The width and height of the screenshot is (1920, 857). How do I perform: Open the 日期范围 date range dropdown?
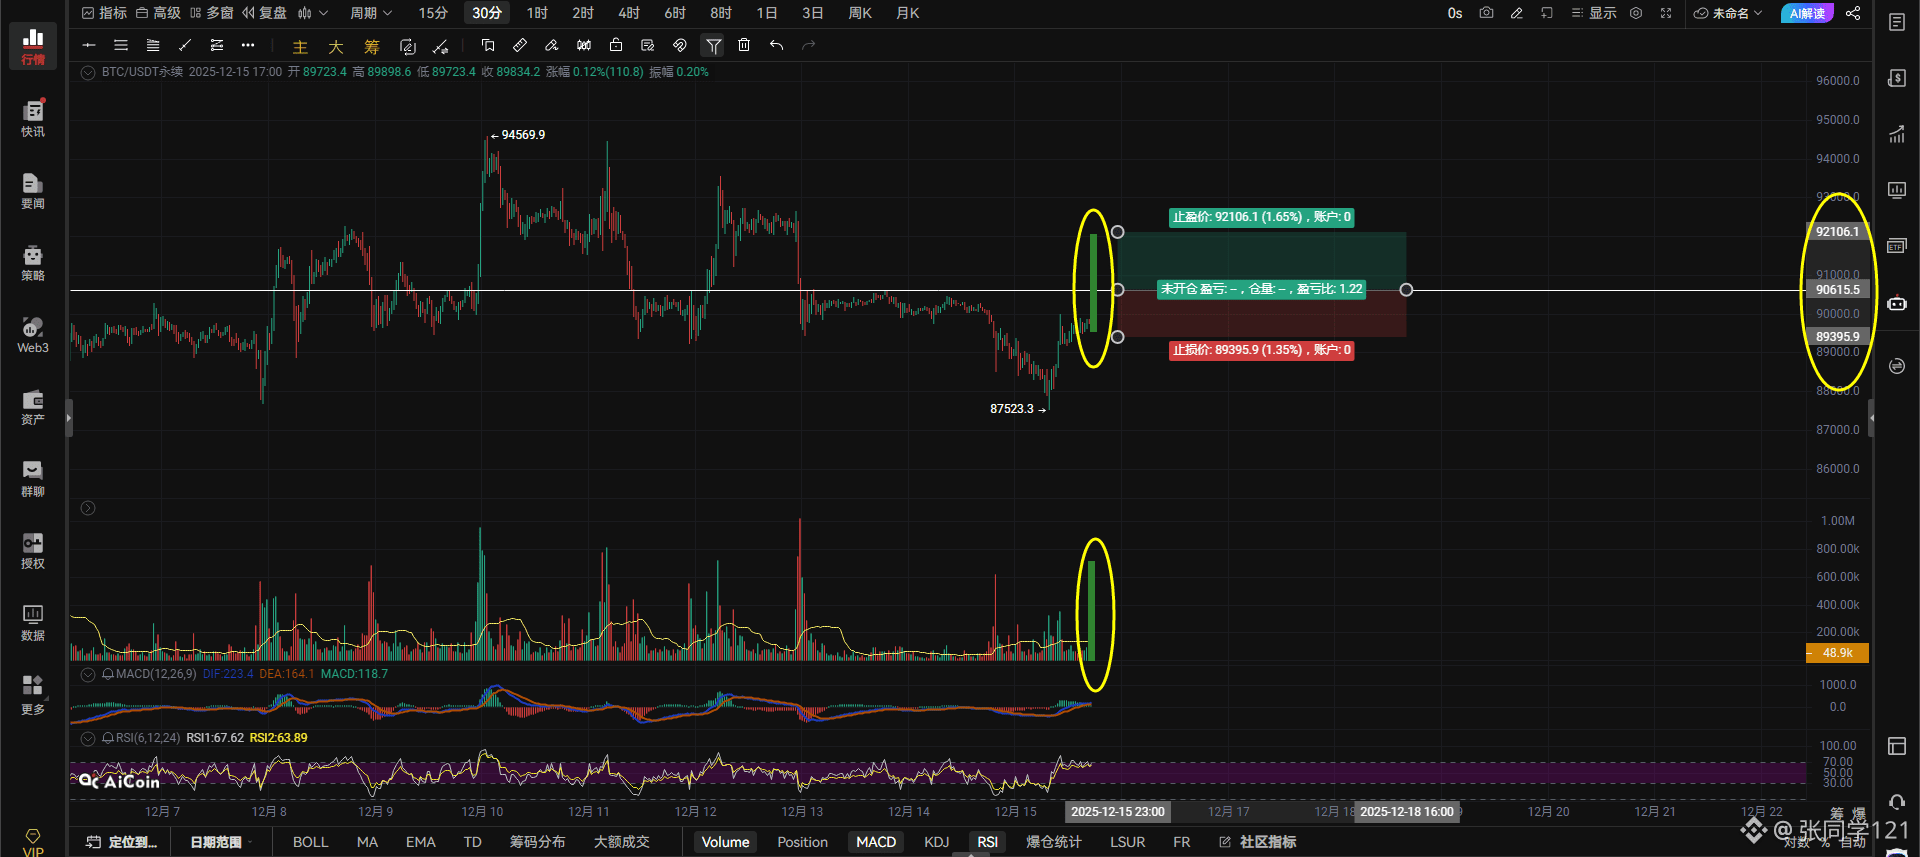221,842
